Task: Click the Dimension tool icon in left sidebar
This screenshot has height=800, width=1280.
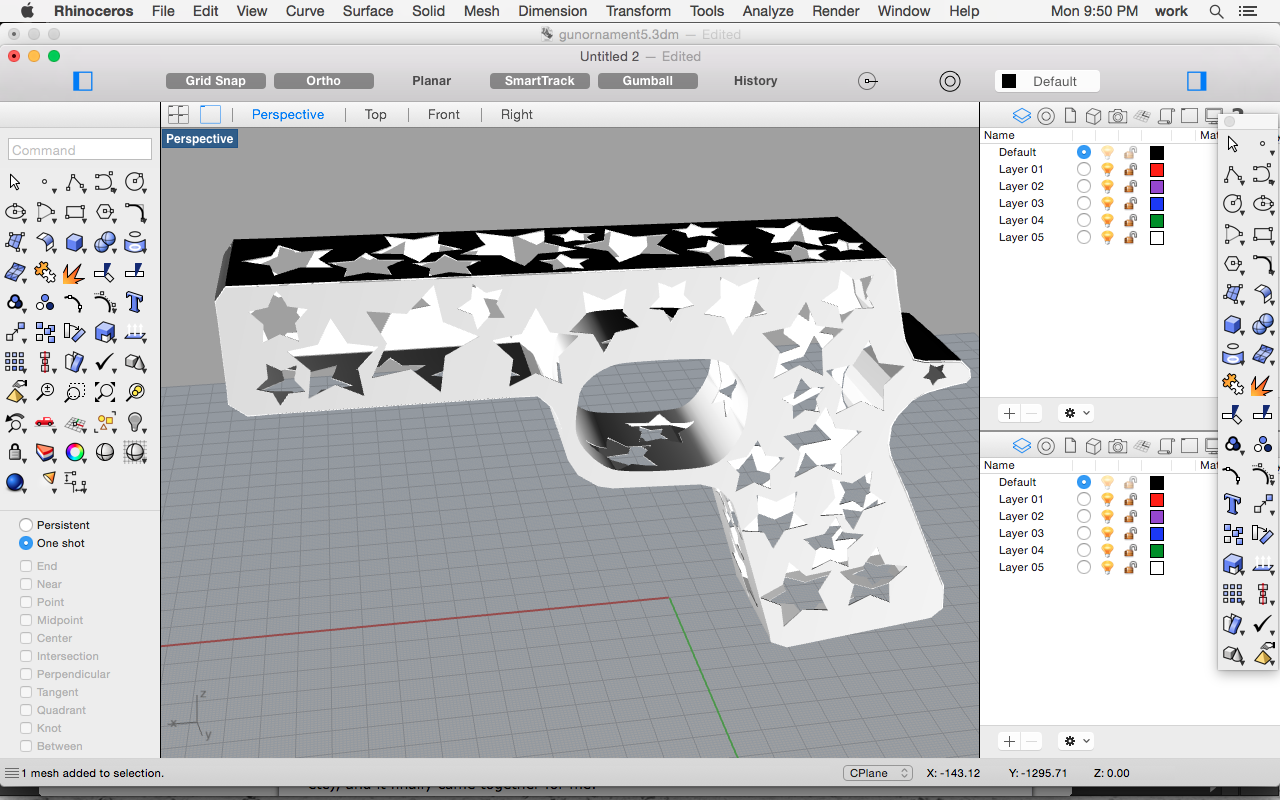Action: pos(75,483)
